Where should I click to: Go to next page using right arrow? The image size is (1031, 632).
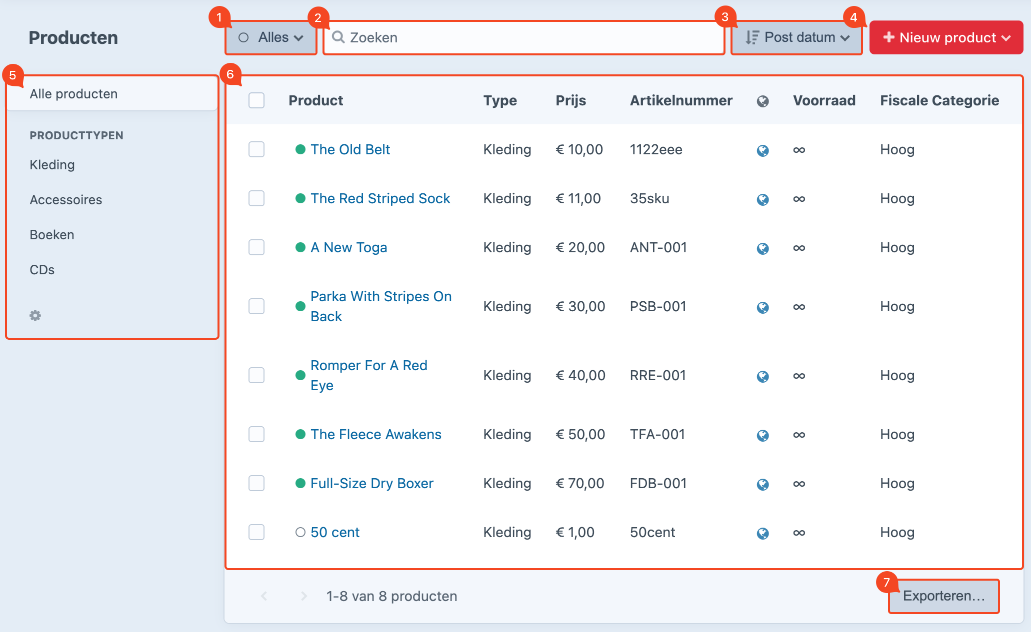(304, 596)
